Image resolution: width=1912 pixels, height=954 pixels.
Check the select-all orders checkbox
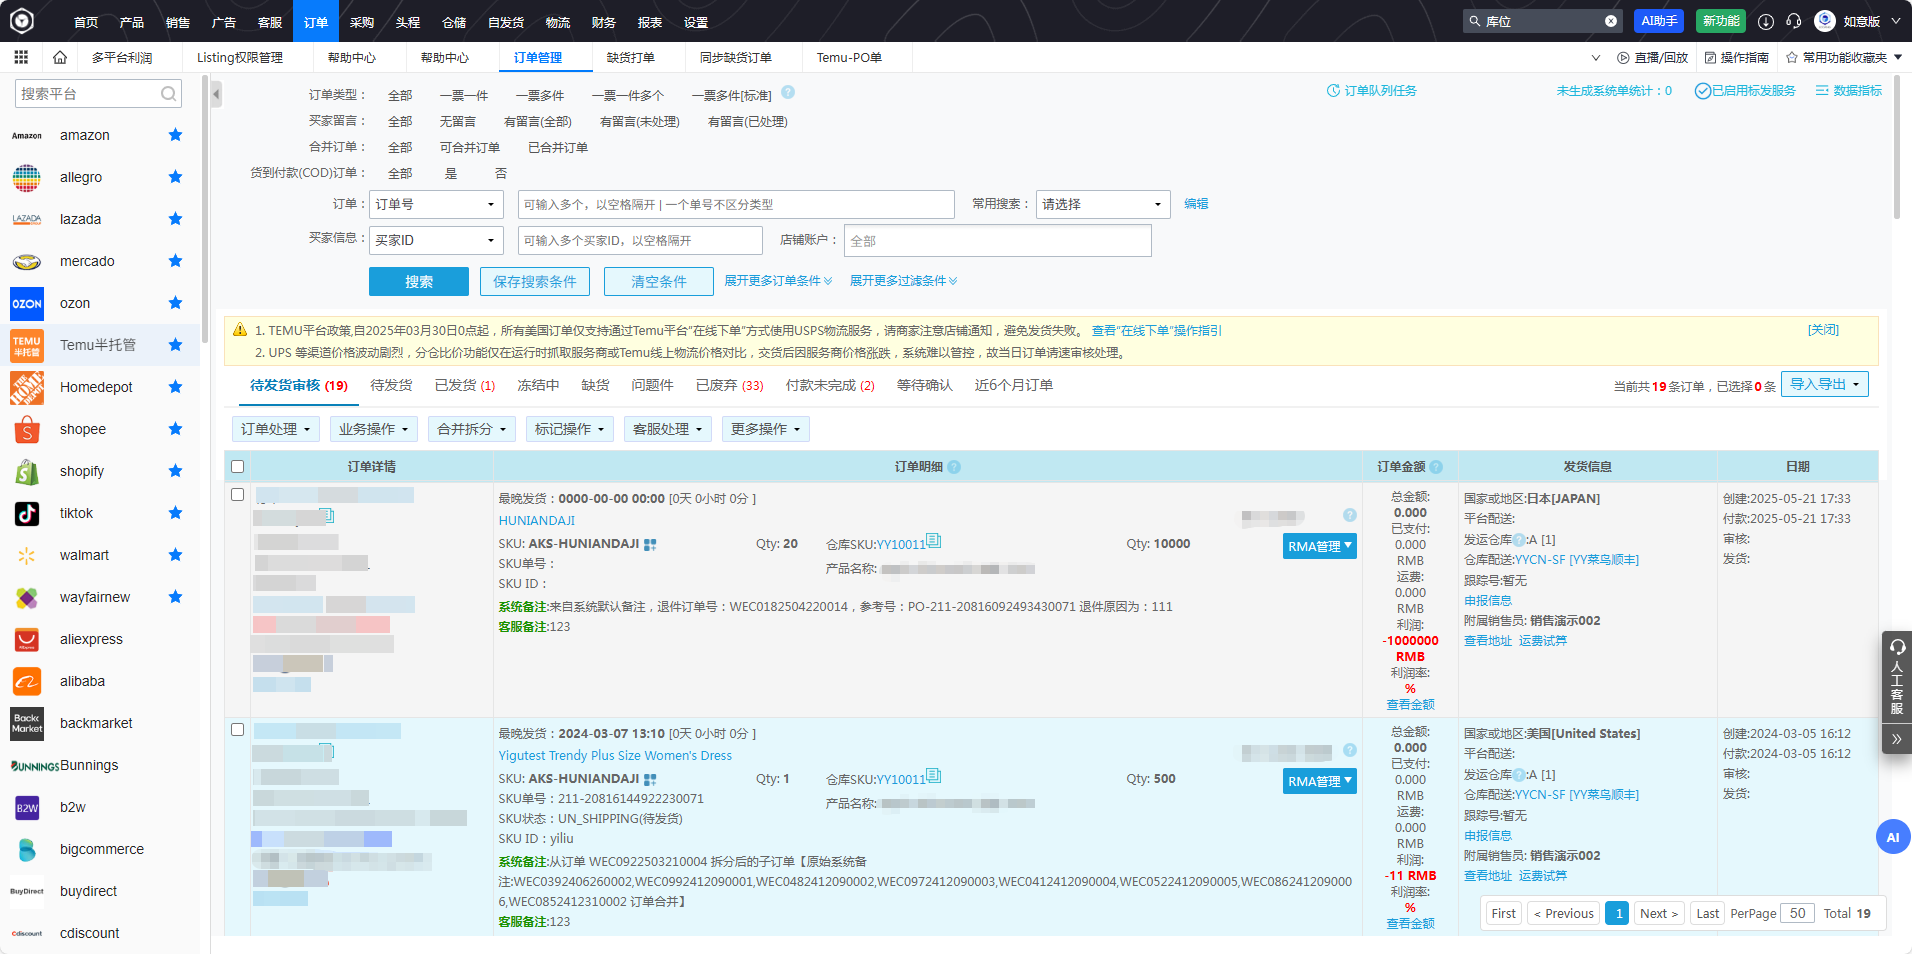tap(237, 466)
